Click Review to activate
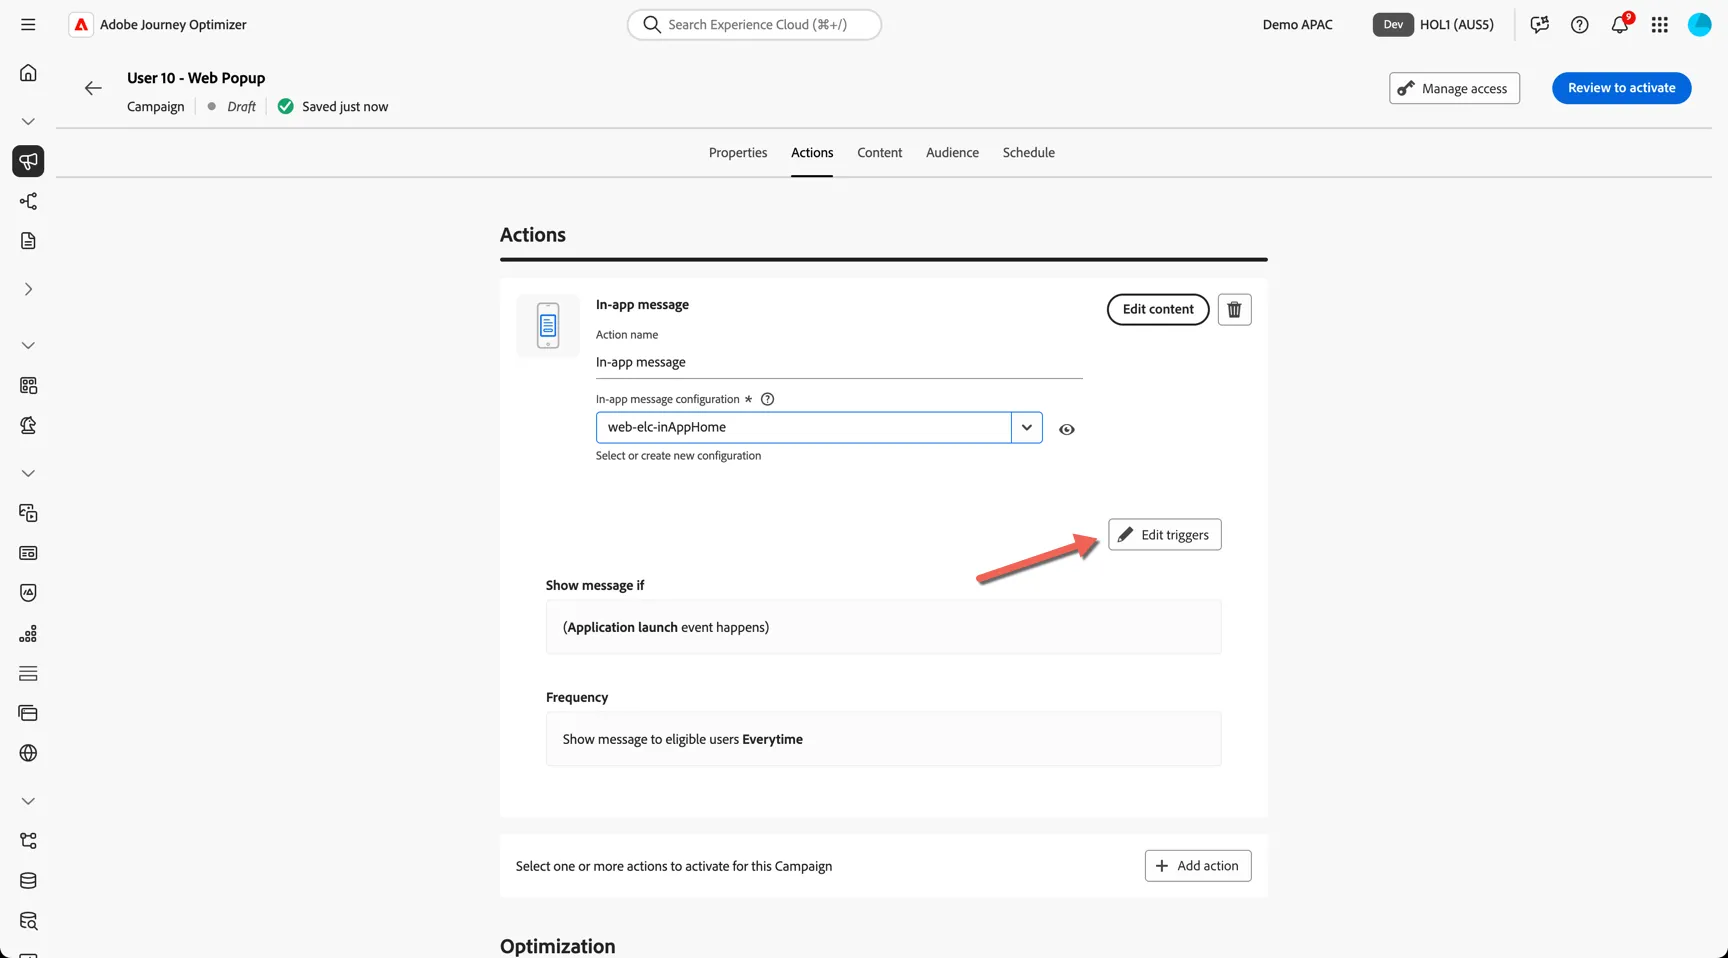Screen dimensions: 1728x958 coord(1621,88)
